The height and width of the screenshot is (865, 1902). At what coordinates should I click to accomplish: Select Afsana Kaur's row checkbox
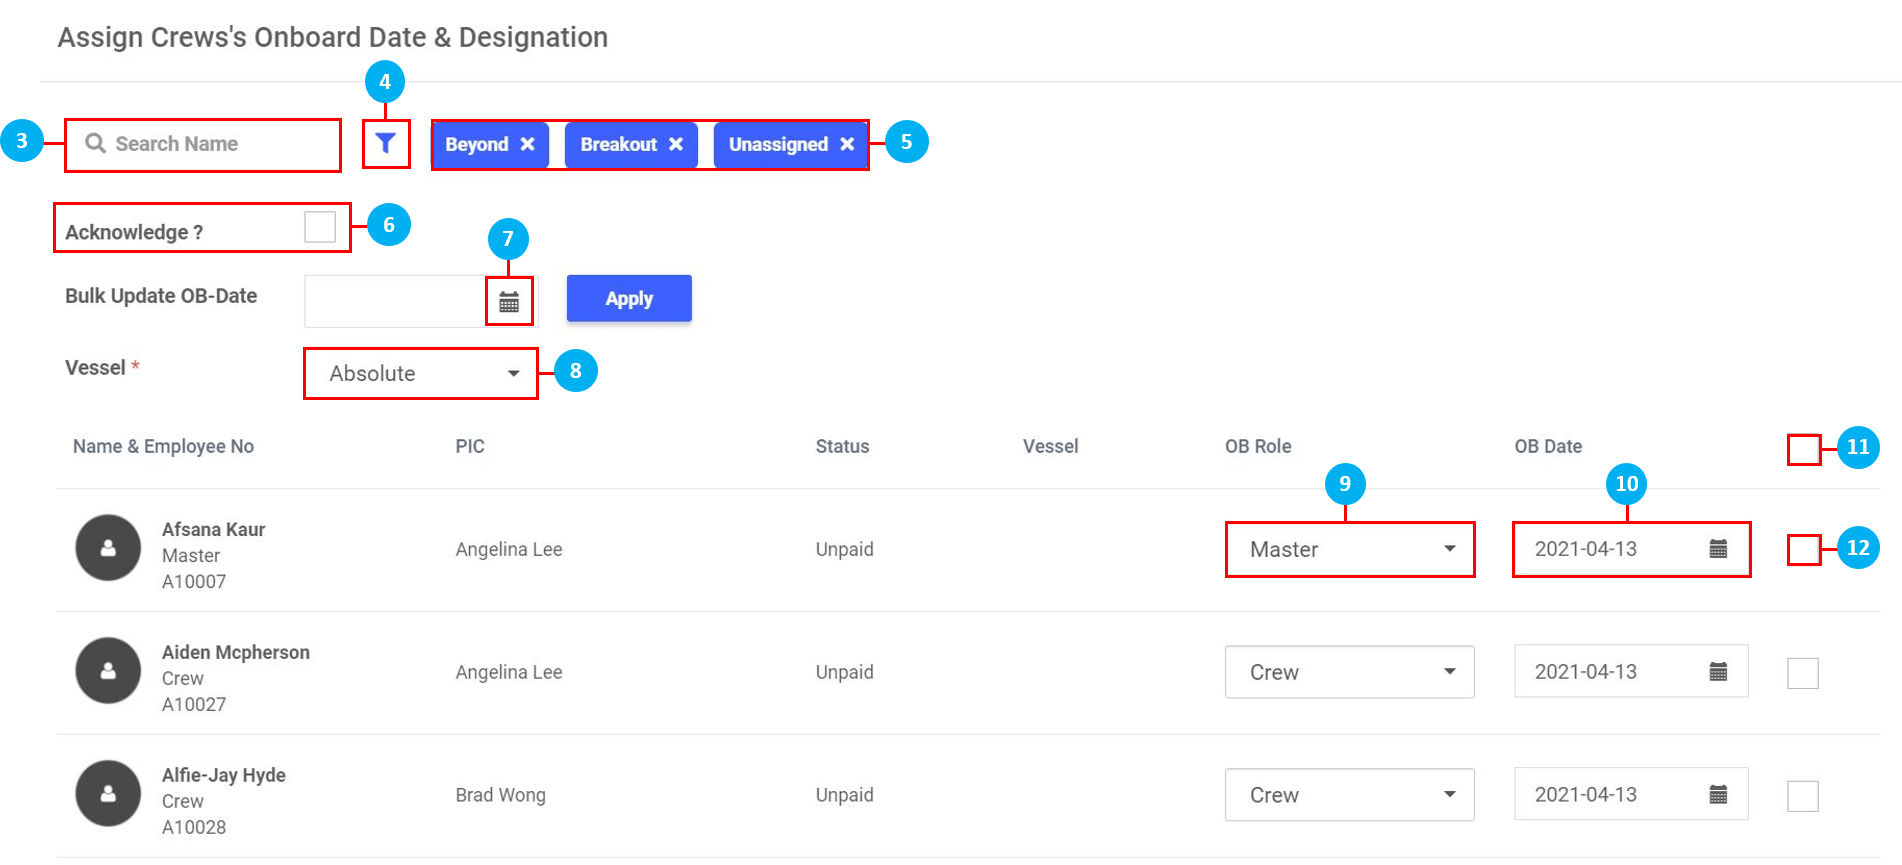tap(1803, 550)
